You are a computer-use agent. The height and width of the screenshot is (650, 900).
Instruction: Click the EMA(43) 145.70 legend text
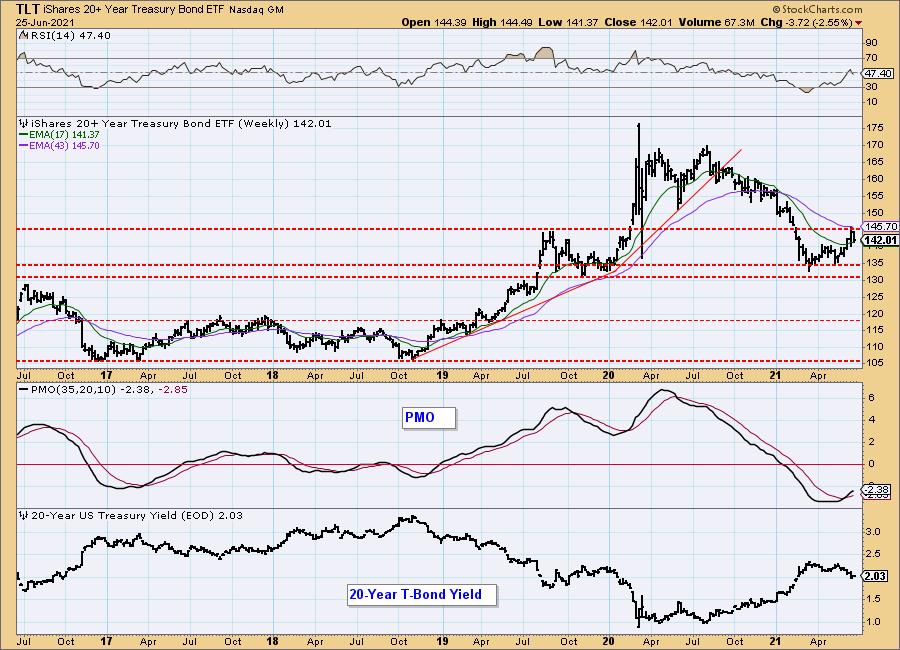[64, 146]
